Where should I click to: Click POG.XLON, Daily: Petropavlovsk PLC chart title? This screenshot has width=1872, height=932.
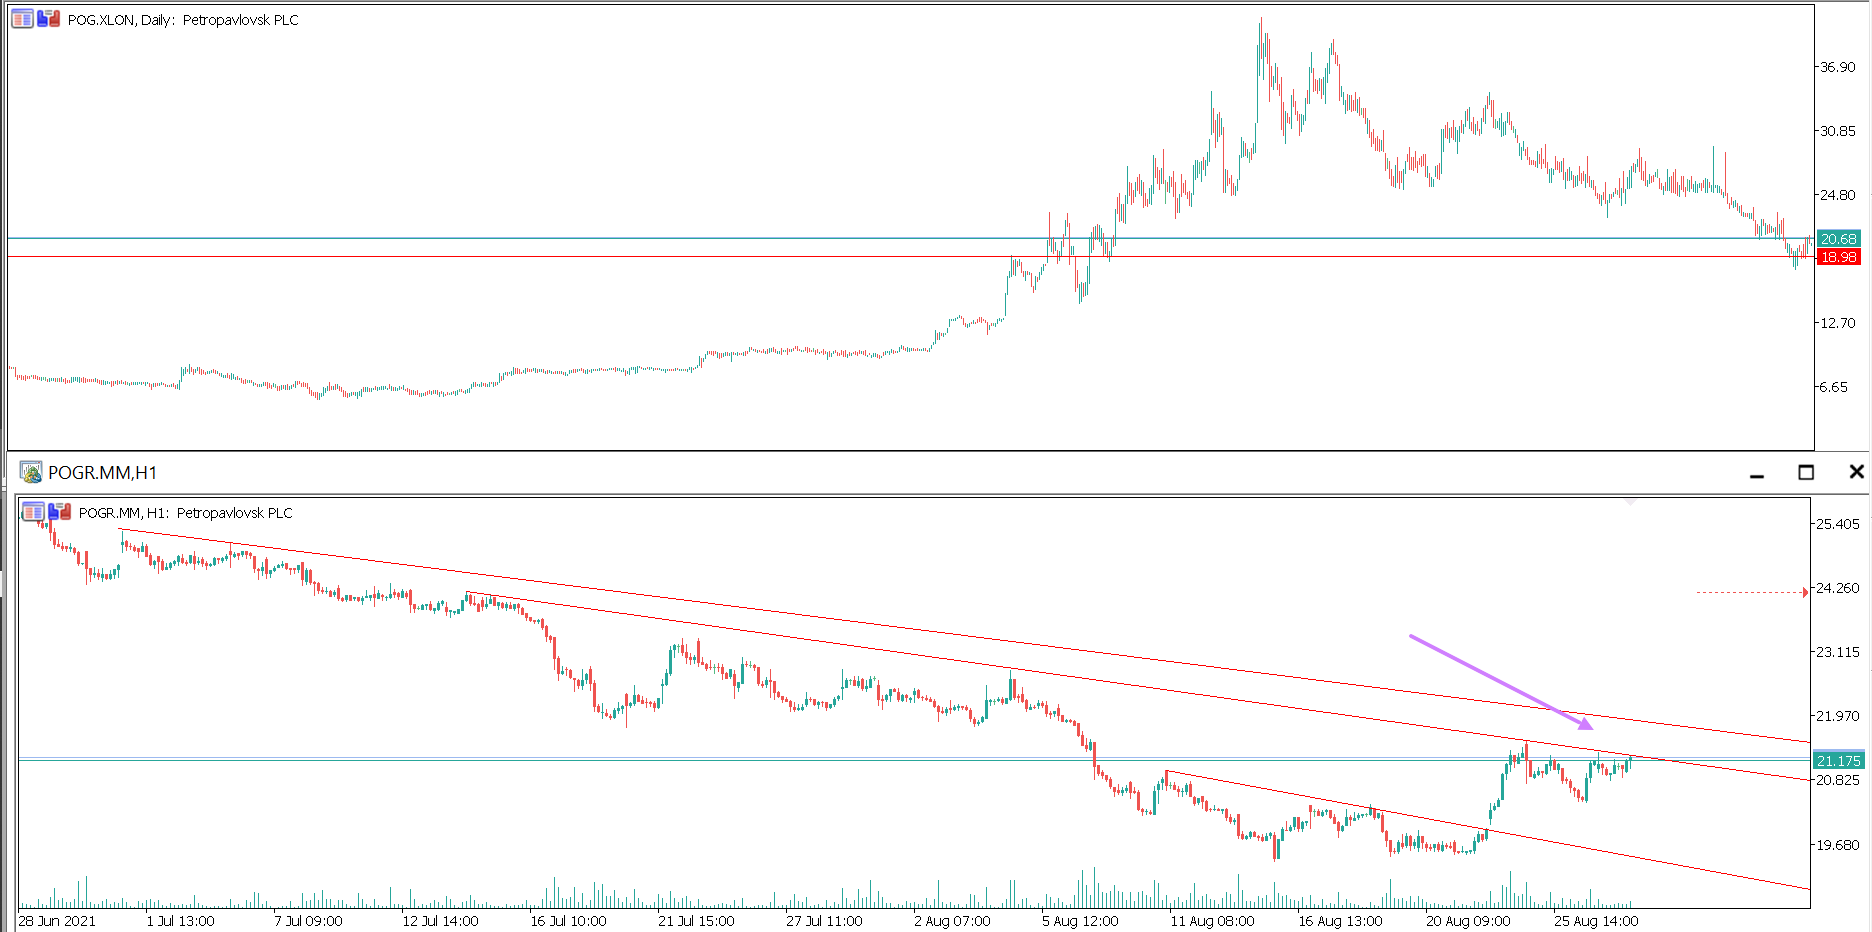(183, 20)
